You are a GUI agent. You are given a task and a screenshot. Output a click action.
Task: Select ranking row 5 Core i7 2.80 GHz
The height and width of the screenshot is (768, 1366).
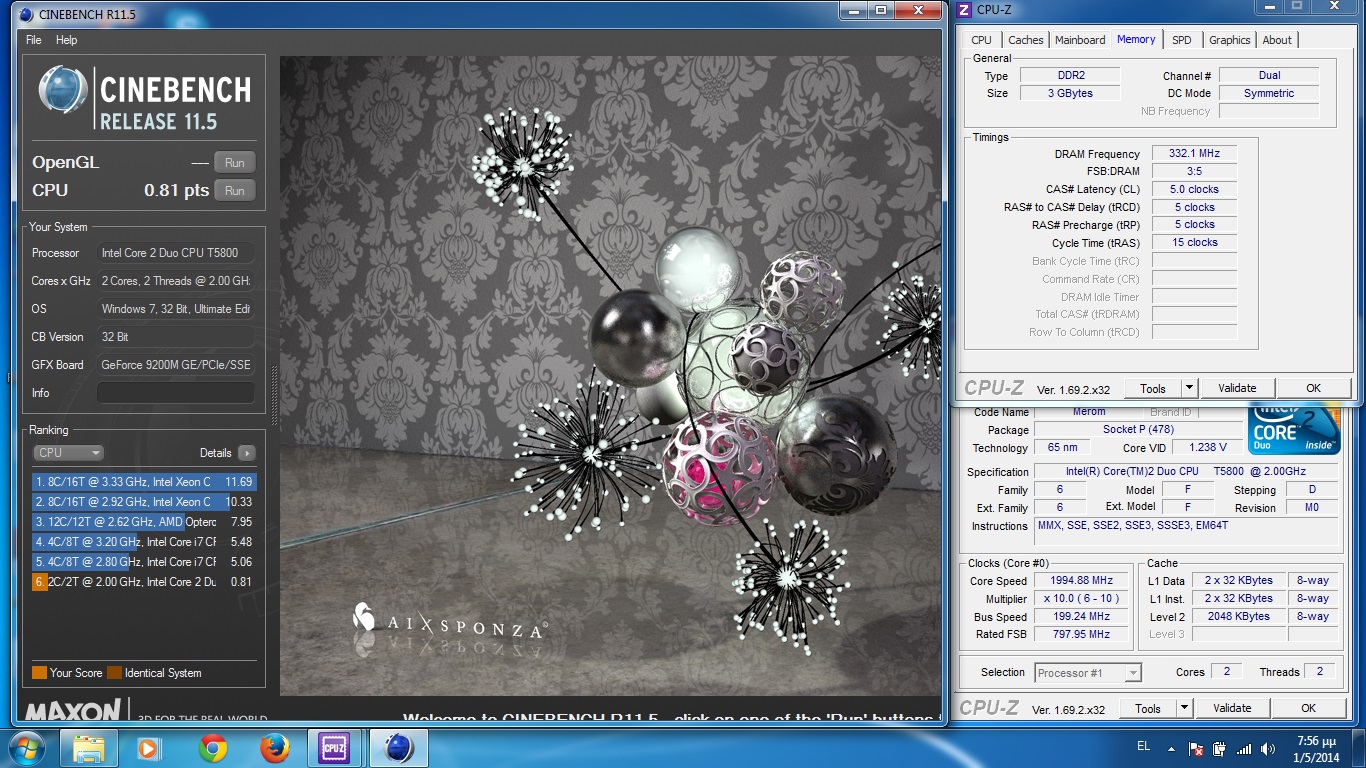click(144, 562)
